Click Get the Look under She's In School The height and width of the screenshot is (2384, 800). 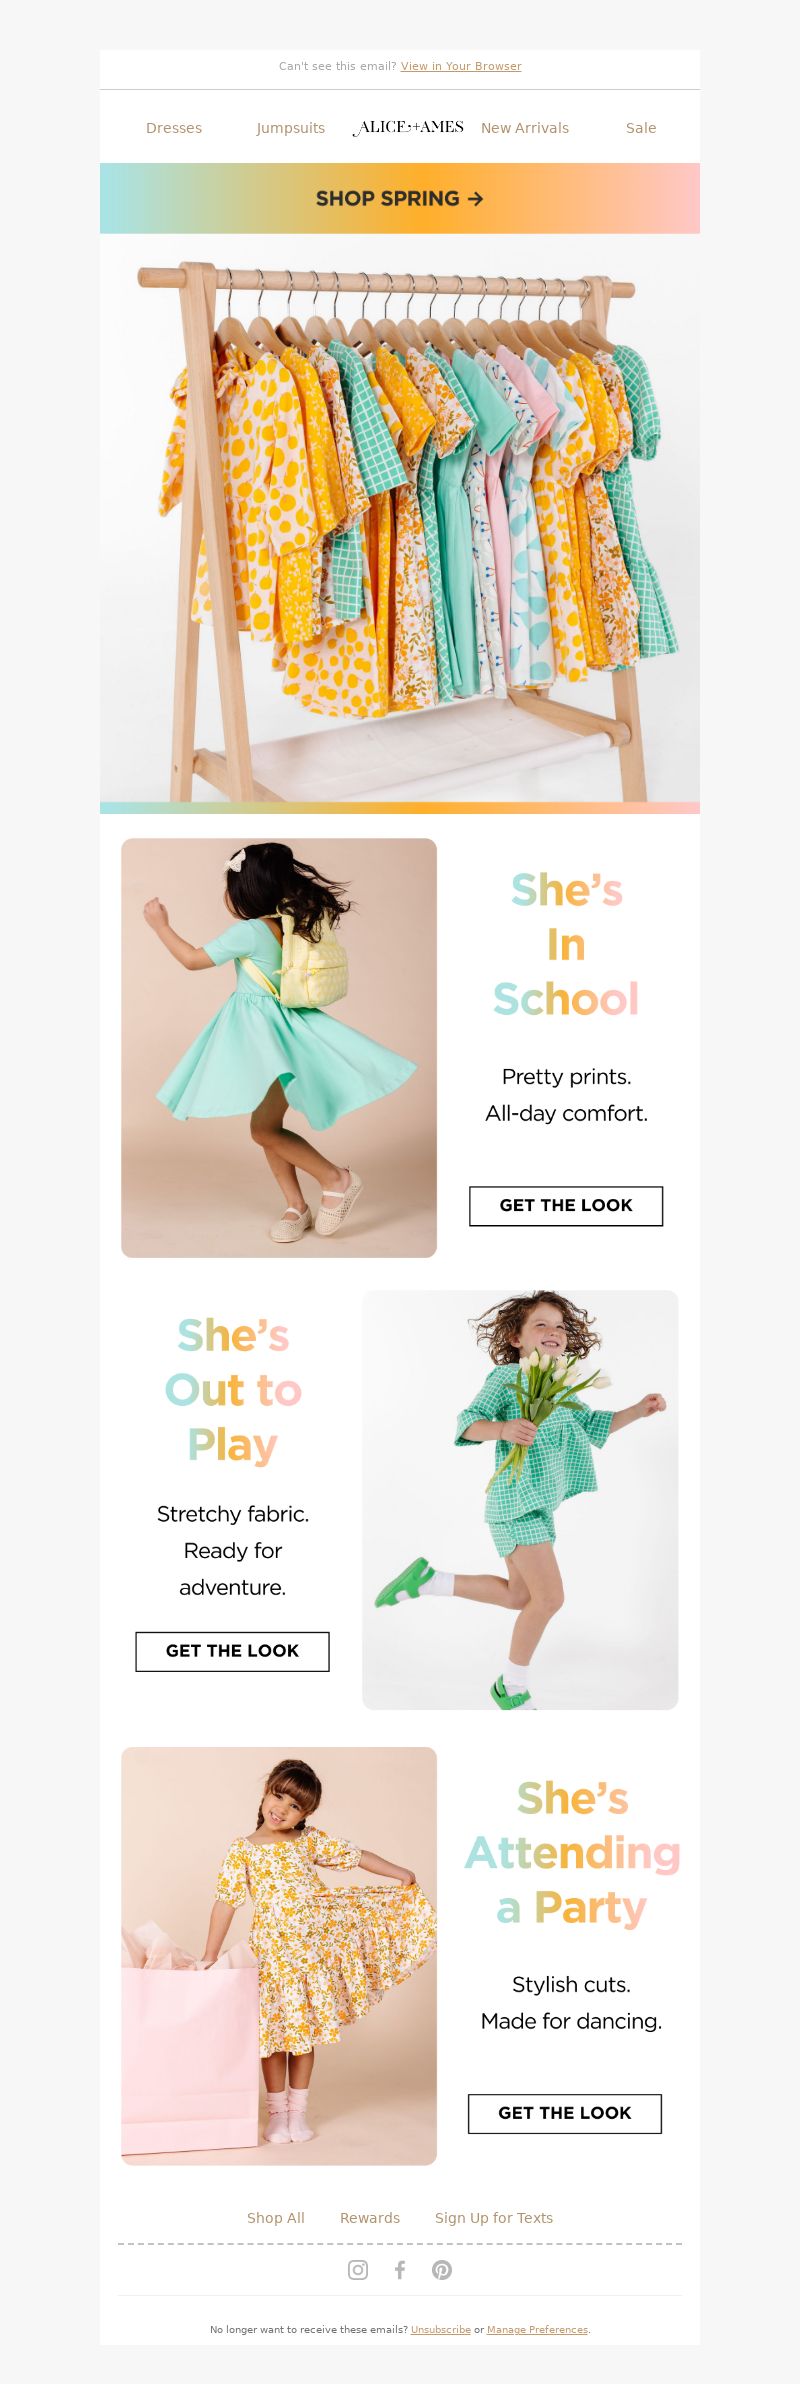(566, 1206)
